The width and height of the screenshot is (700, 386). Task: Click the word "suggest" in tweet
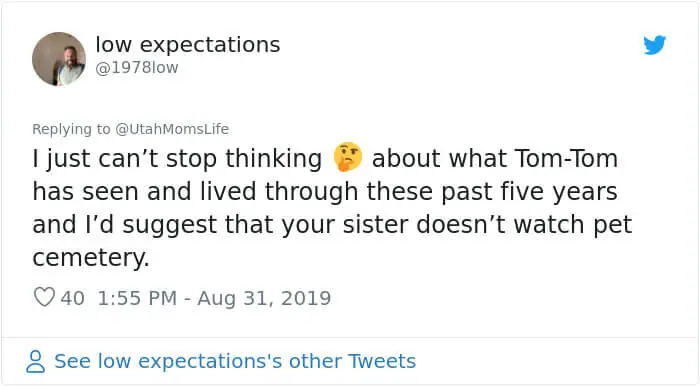tap(170, 225)
